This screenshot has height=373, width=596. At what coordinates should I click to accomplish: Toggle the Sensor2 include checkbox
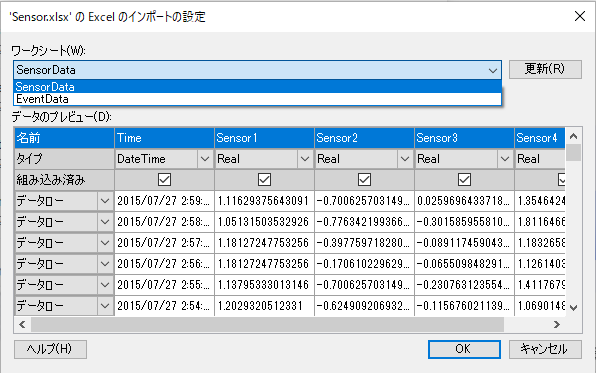(x=364, y=179)
